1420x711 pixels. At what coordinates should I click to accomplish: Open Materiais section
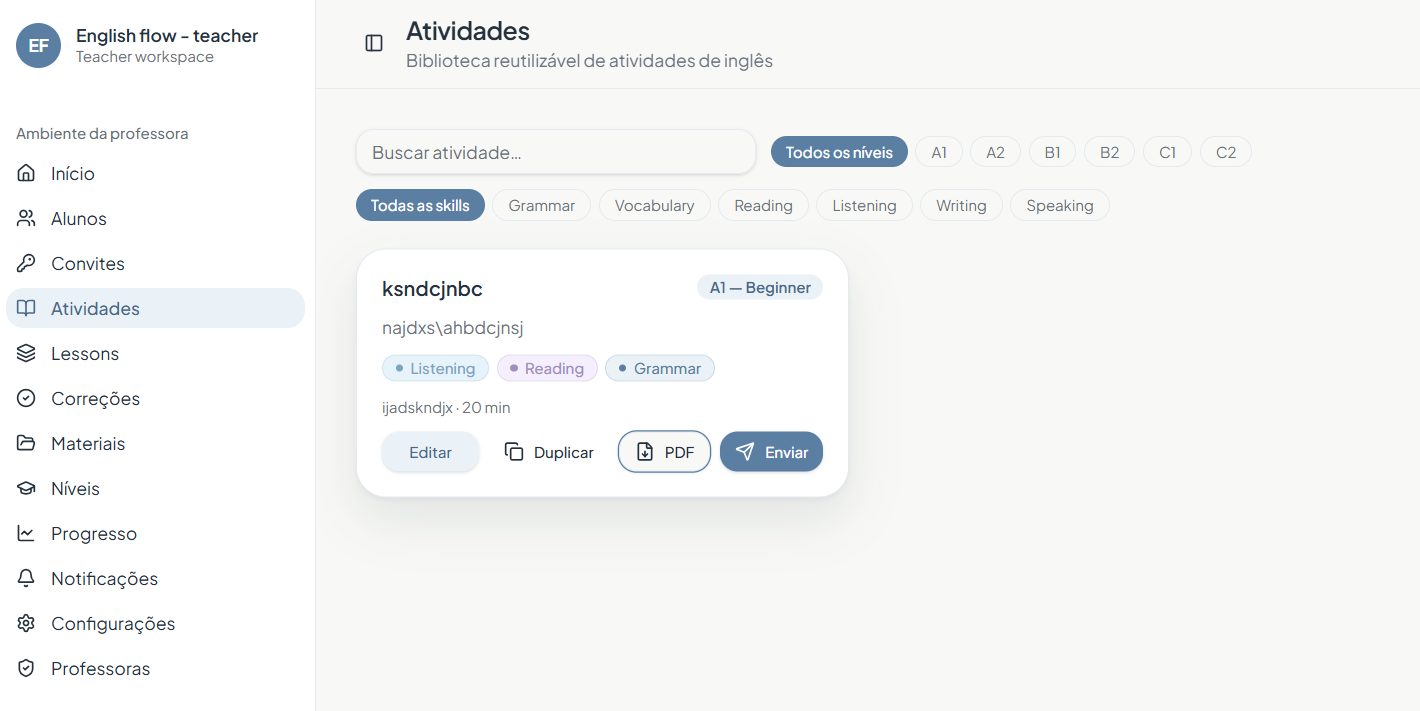155,443
